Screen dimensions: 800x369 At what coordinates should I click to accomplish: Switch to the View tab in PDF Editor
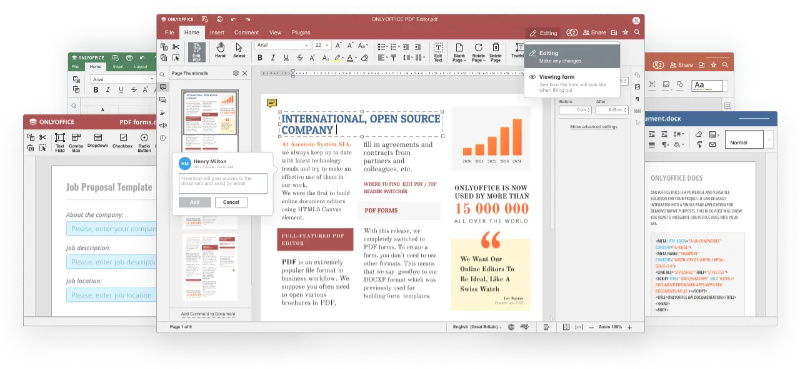click(x=276, y=33)
